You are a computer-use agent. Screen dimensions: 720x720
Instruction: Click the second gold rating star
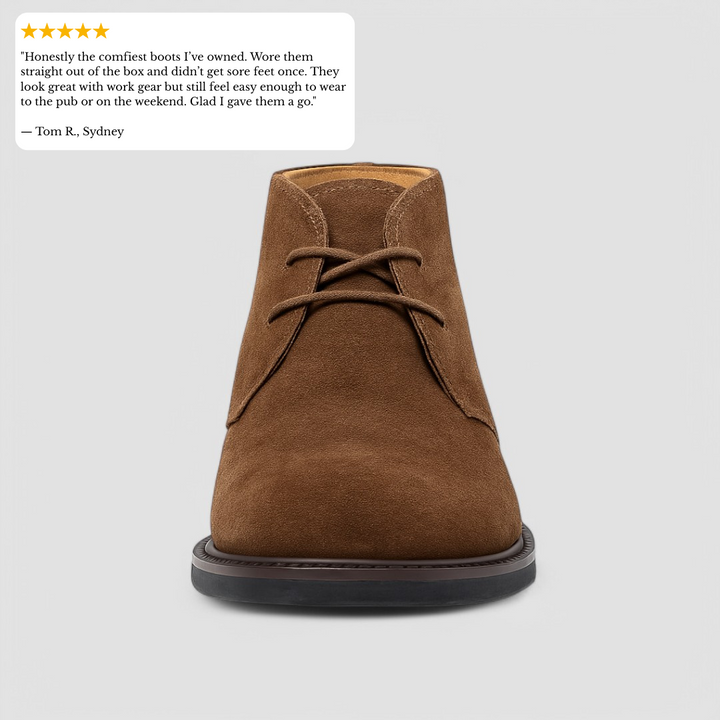[47, 31]
